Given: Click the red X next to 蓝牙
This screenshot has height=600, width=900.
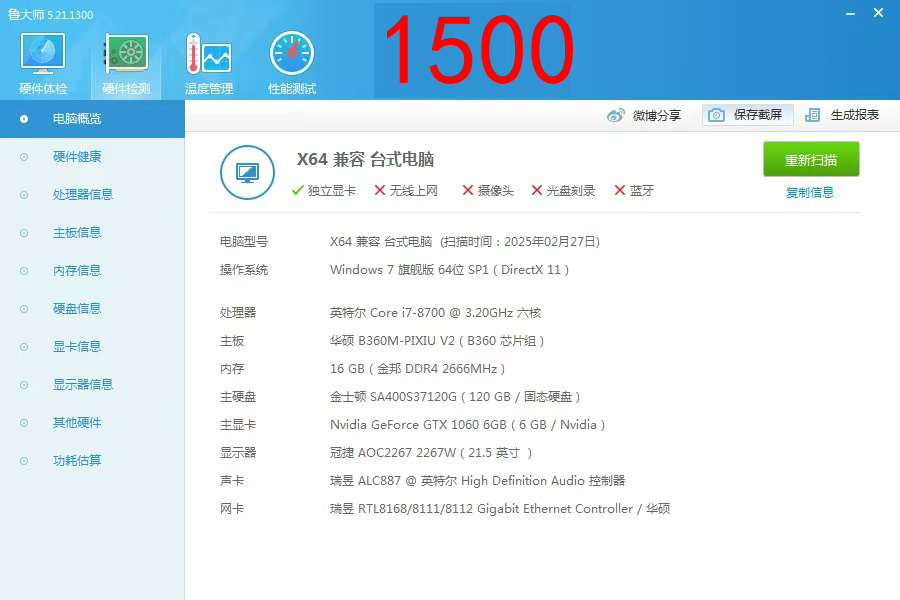Looking at the screenshot, I should tap(619, 190).
